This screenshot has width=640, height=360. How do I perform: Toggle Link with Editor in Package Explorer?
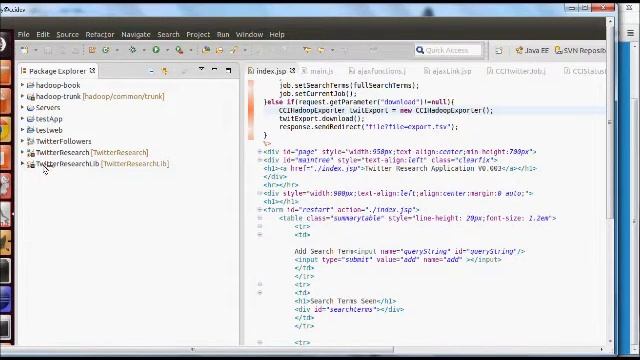click(x=165, y=71)
